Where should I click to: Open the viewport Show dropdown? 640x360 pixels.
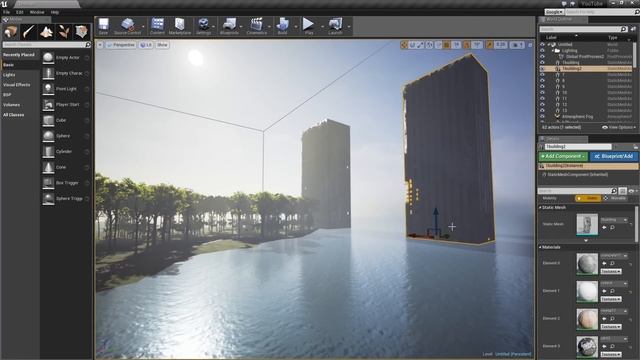tap(162, 45)
